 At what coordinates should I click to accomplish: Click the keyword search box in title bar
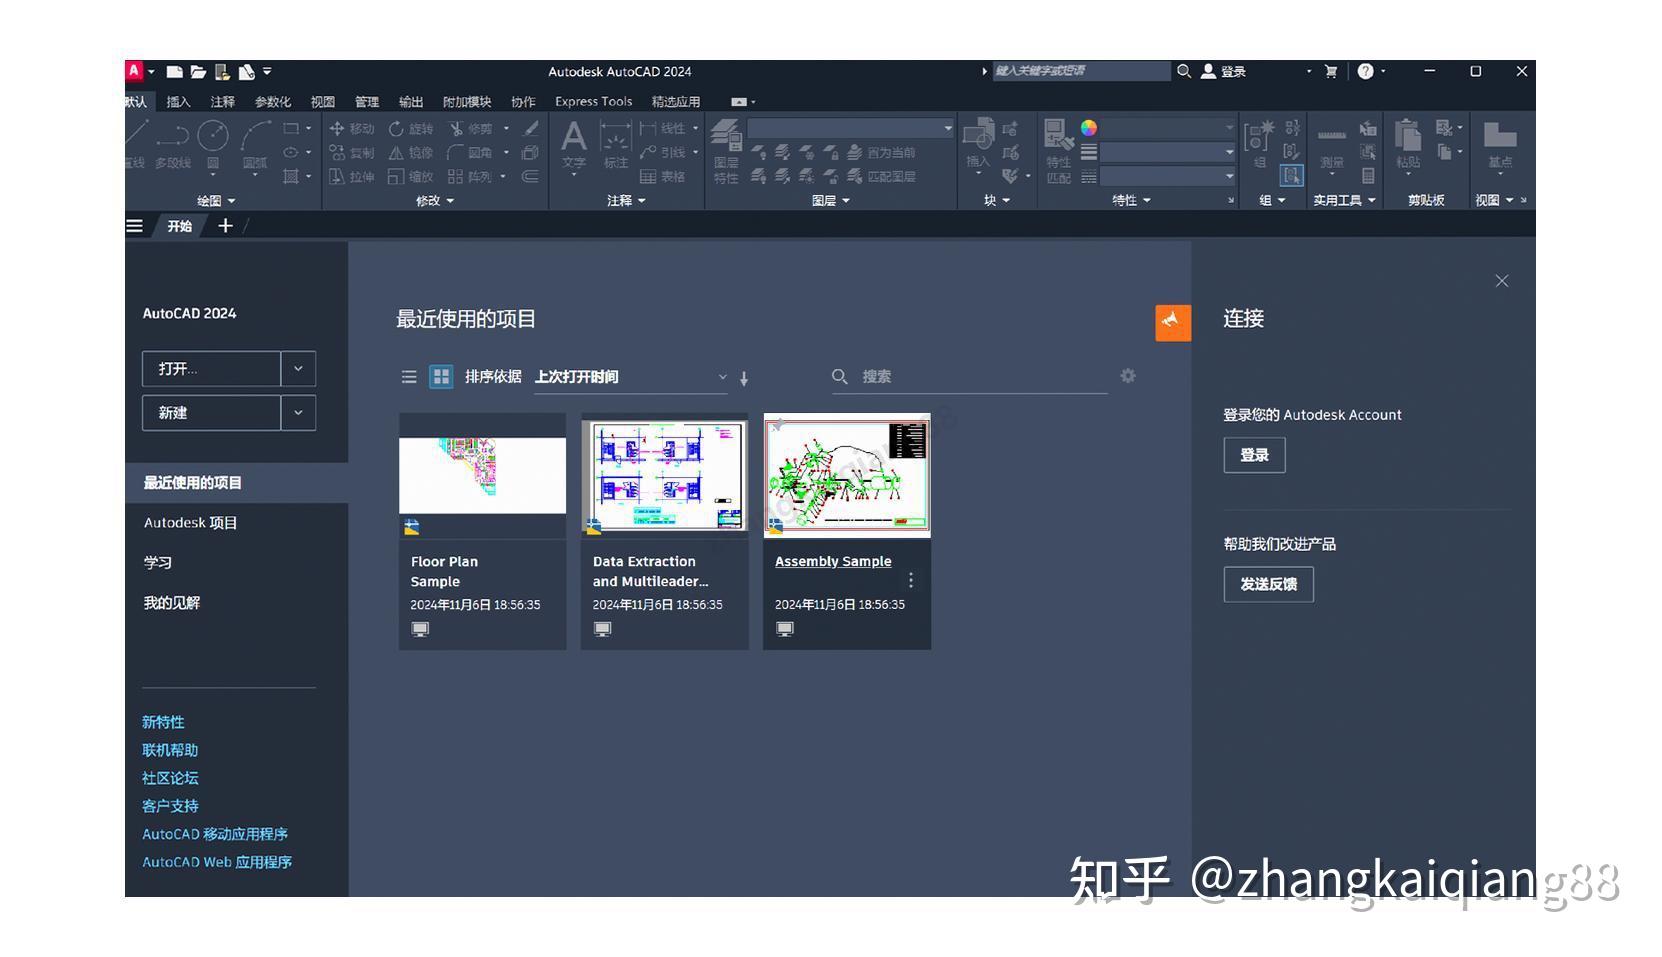point(1081,71)
